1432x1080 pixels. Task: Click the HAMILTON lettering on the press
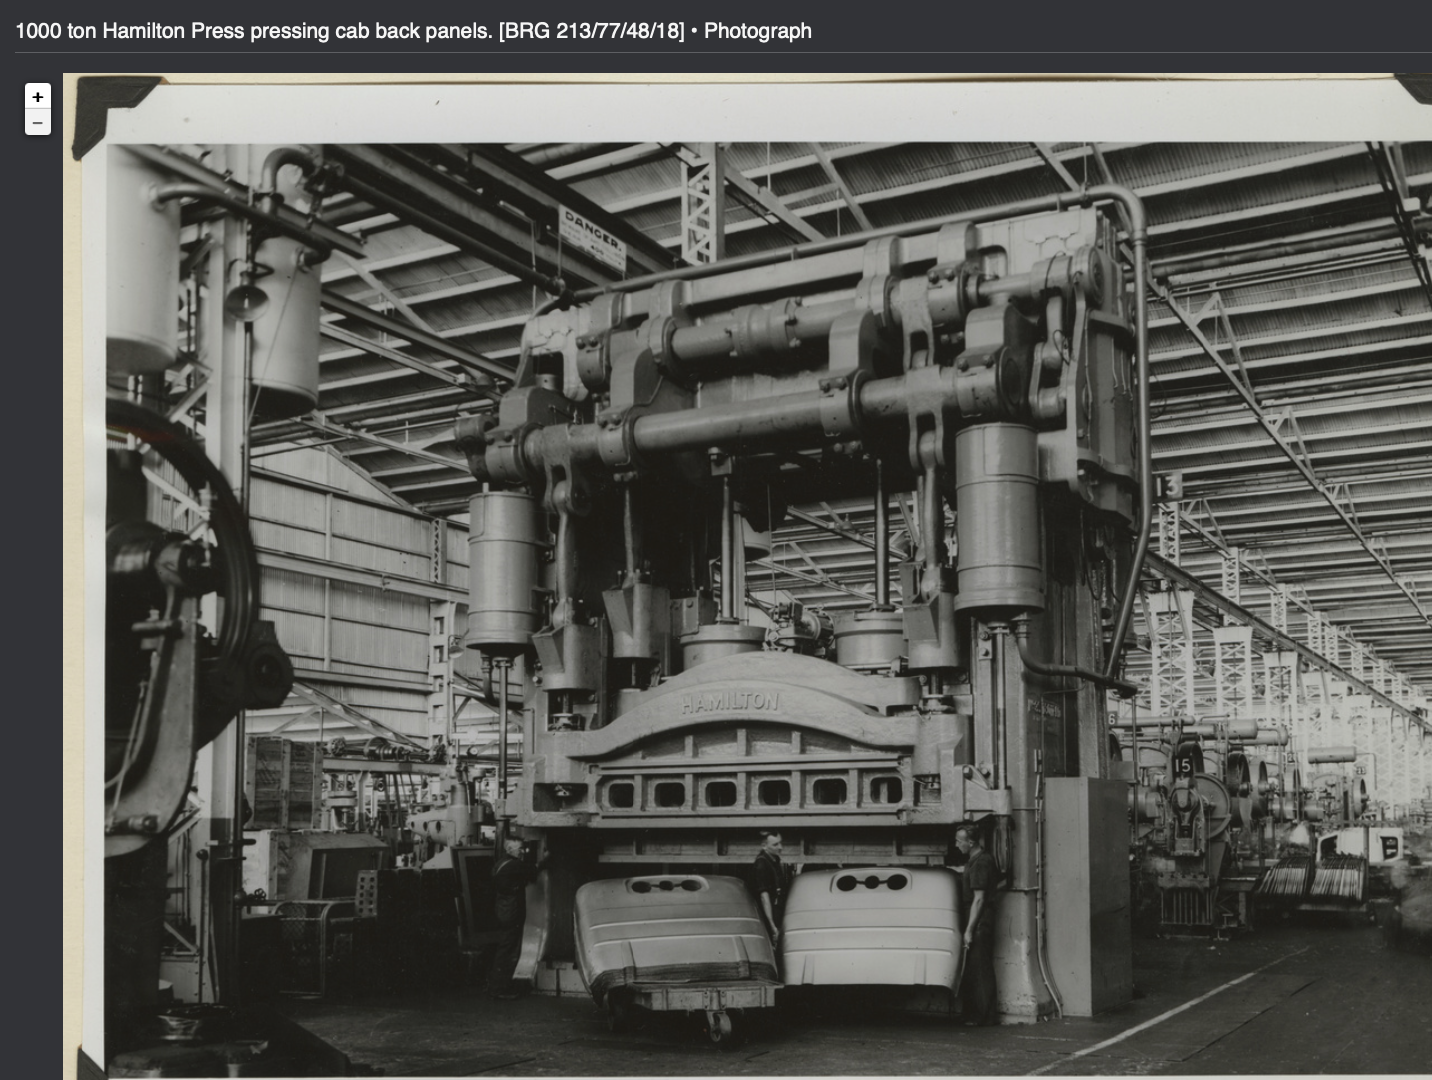729,702
